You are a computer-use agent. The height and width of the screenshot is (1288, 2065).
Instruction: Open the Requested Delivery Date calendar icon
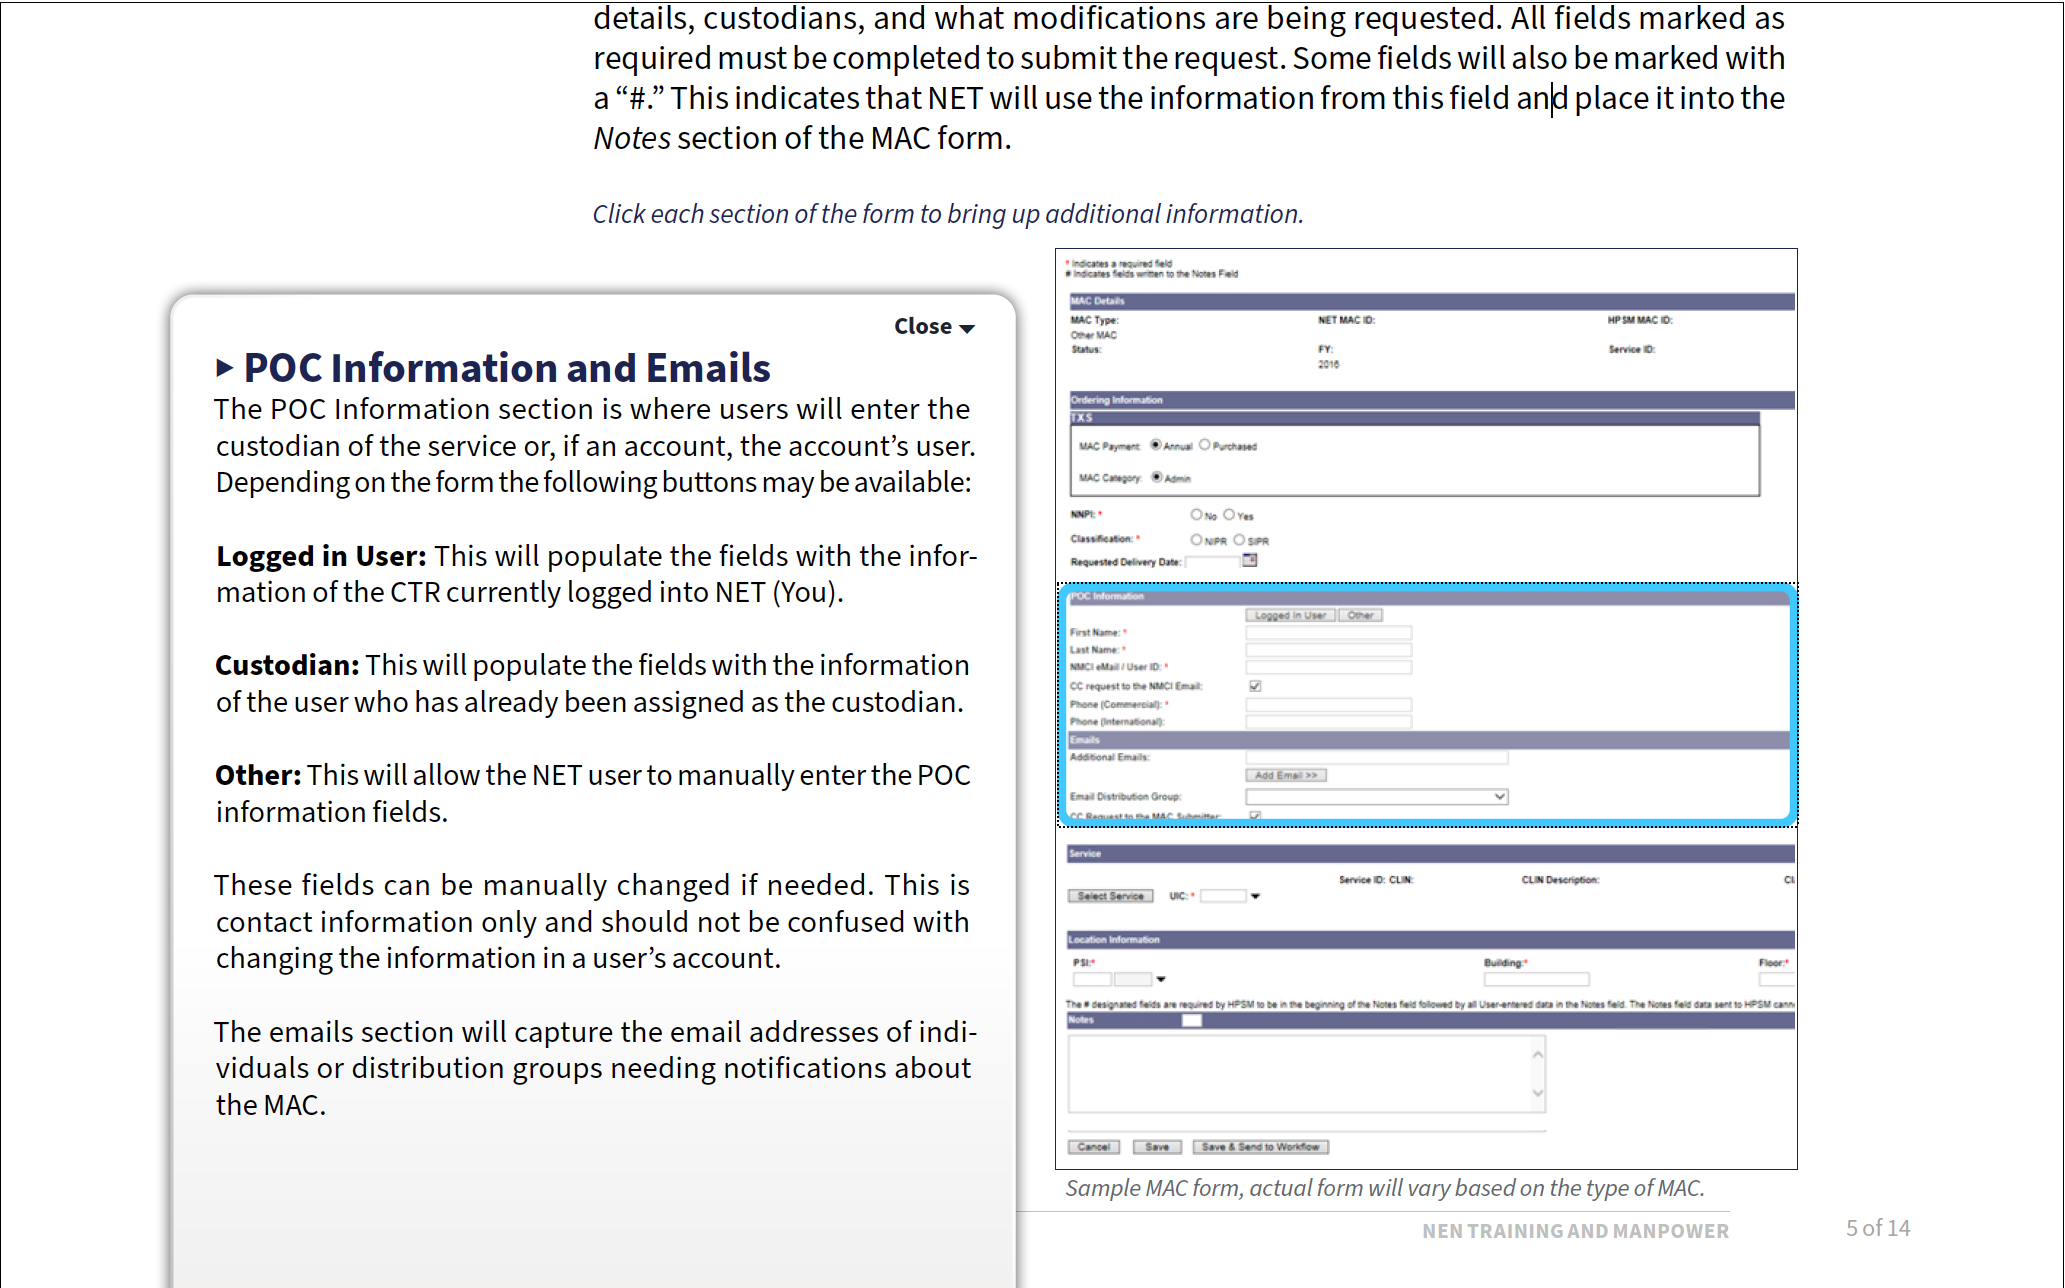coord(1250,560)
